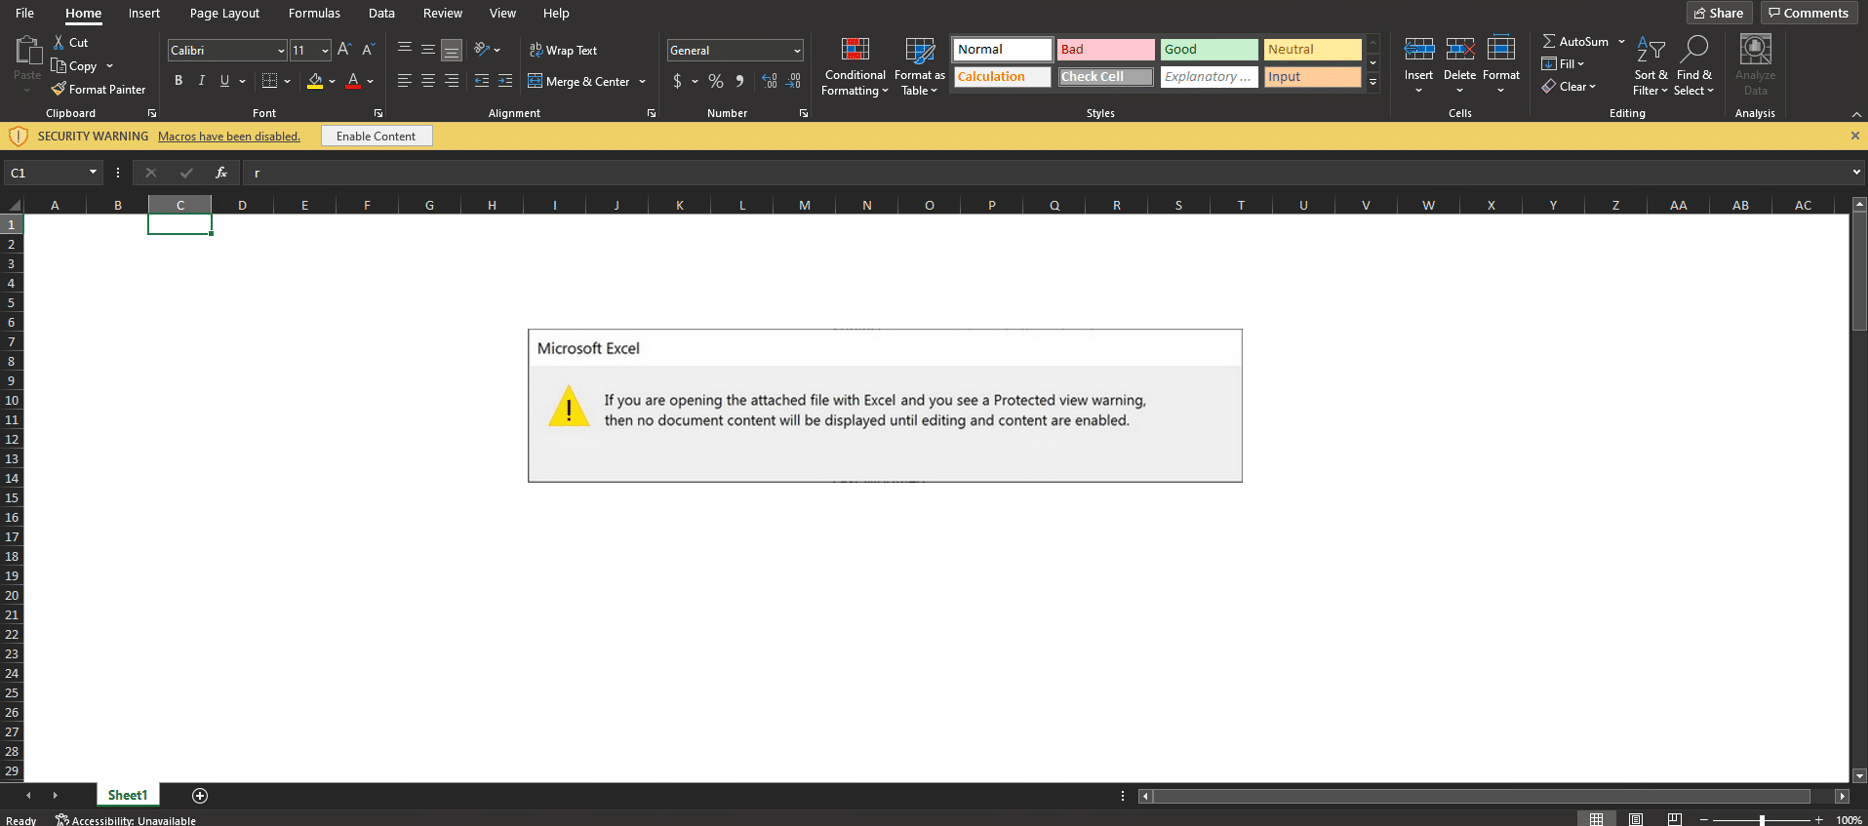1868x826 pixels.
Task: Switch to the Insert ribbon tab
Action: coord(144,13)
